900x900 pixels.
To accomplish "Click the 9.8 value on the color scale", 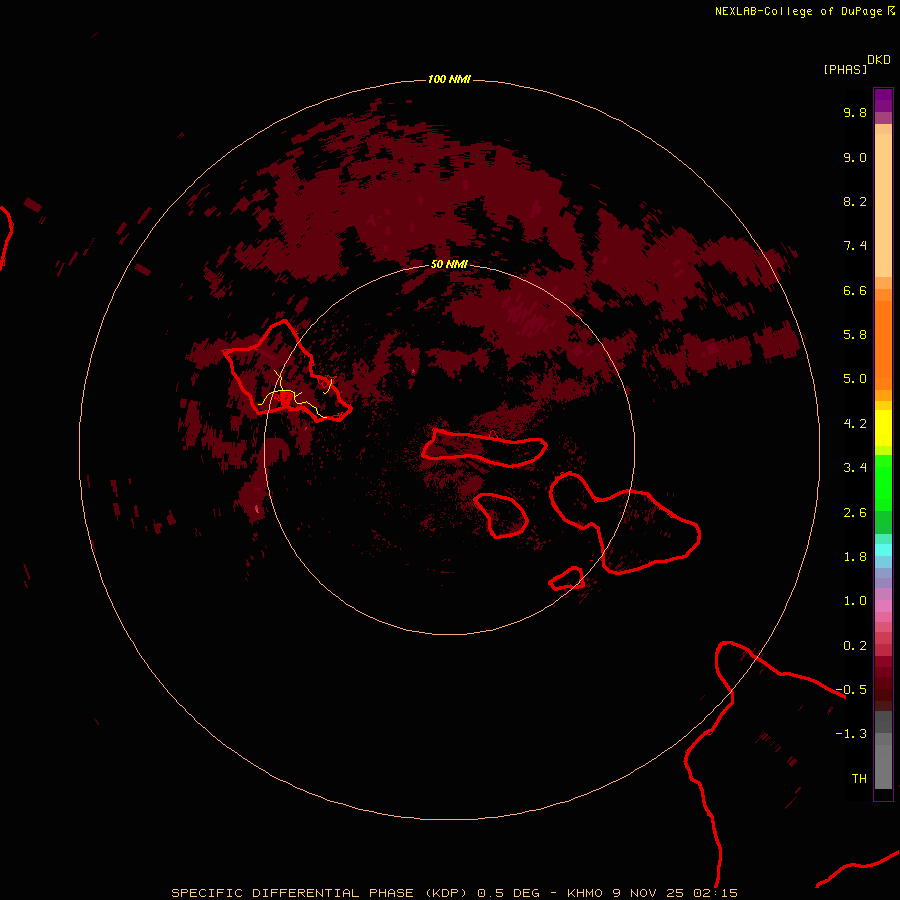I will [x=855, y=112].
